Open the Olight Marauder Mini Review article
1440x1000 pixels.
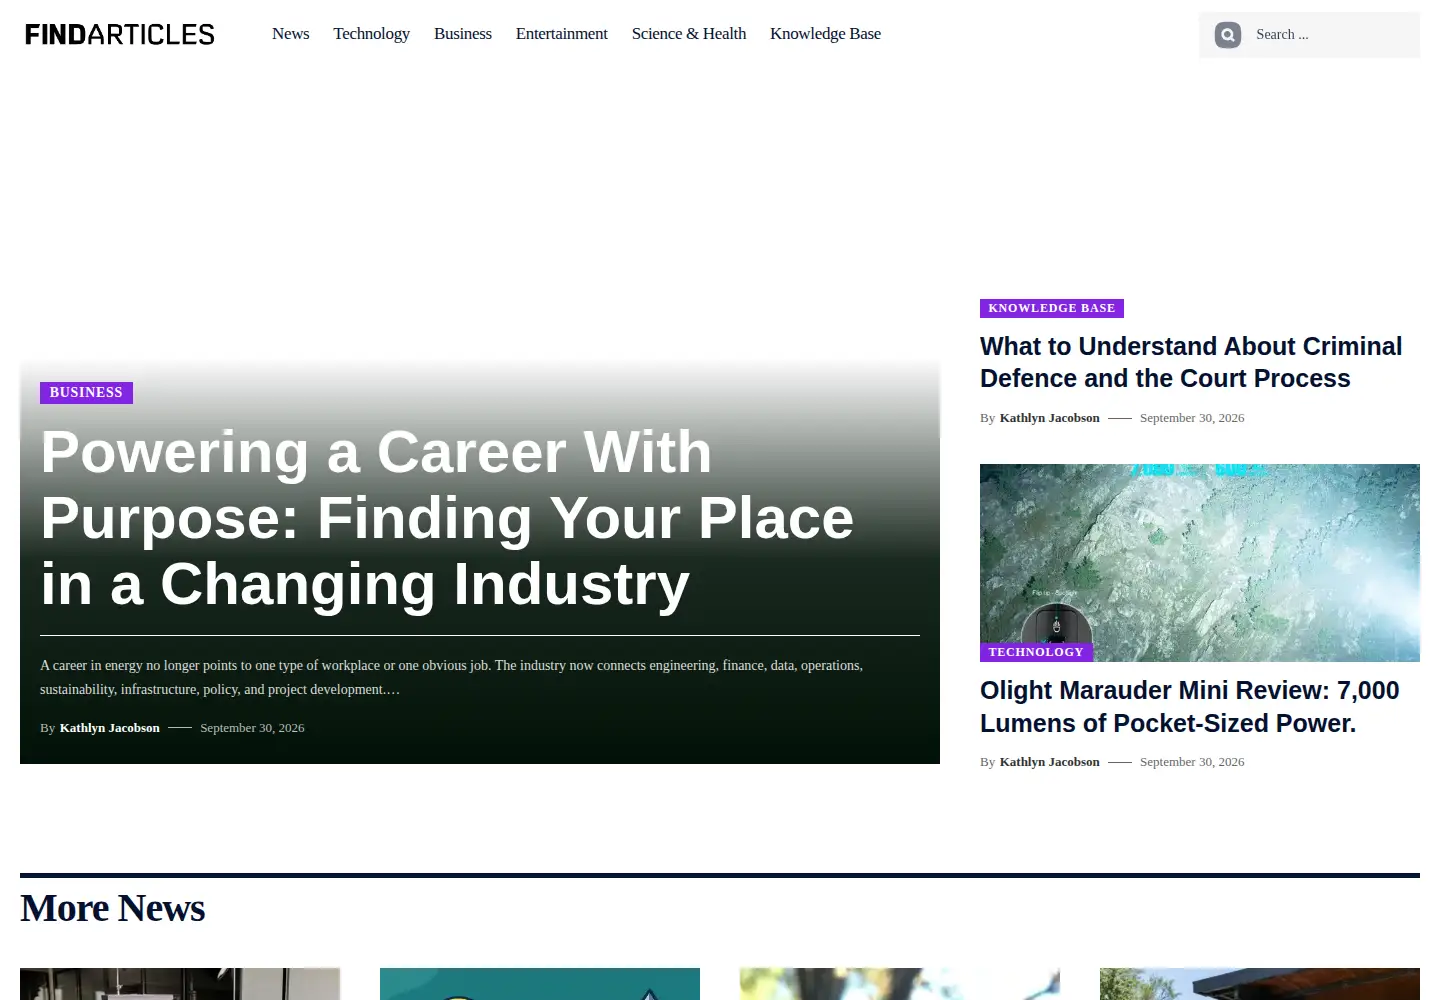click(1189, 706)
